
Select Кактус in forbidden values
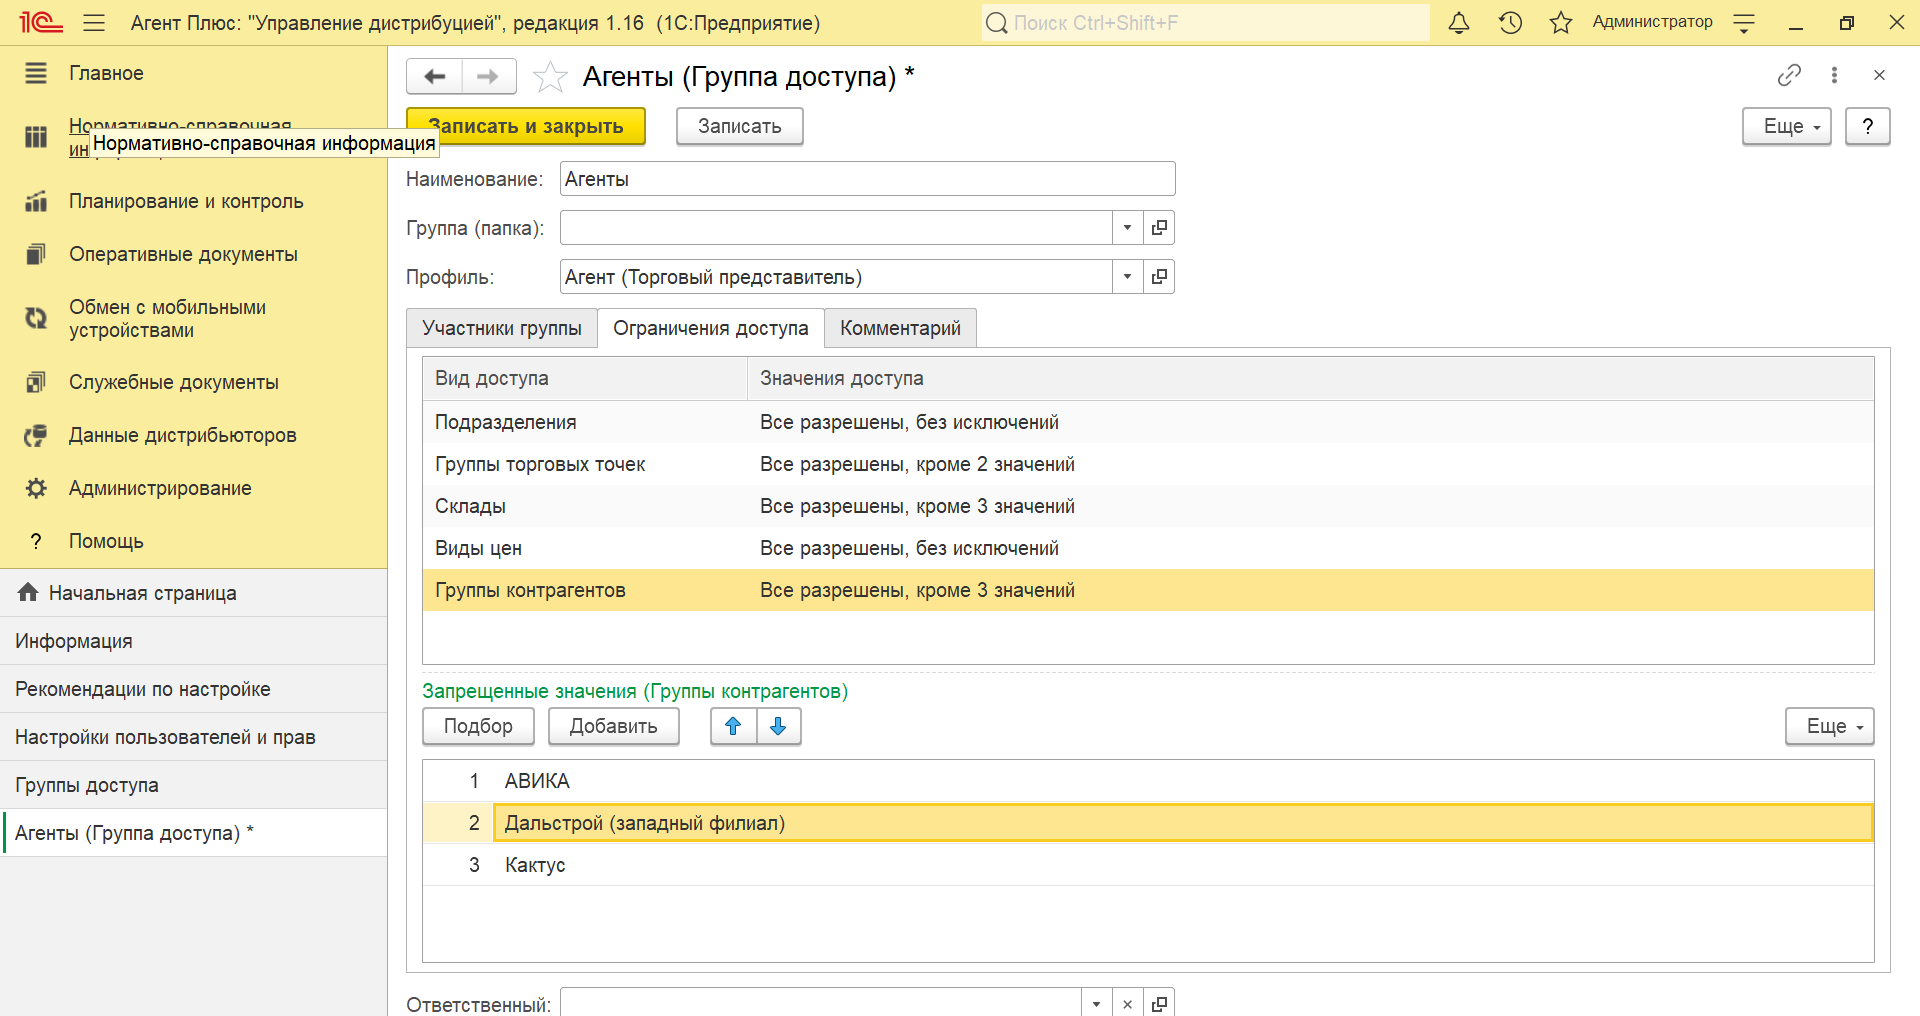pos(1148,865)
